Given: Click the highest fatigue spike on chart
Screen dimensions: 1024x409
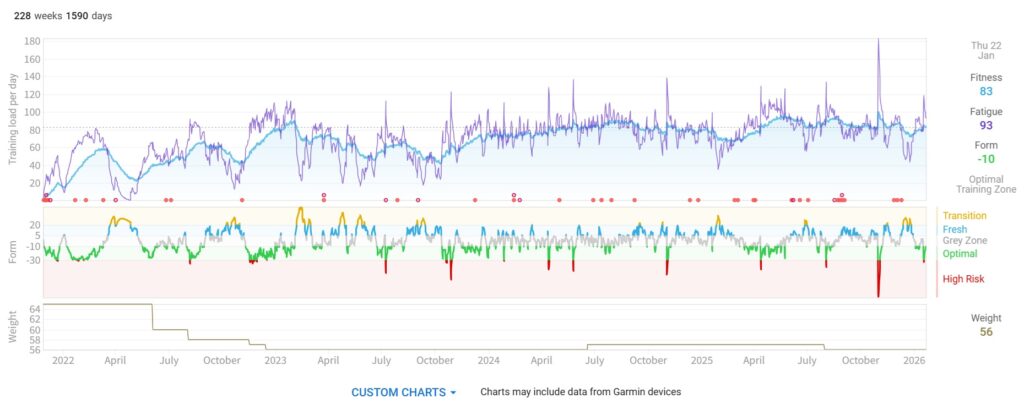Looking at the screenshot, I should point(878,42).
